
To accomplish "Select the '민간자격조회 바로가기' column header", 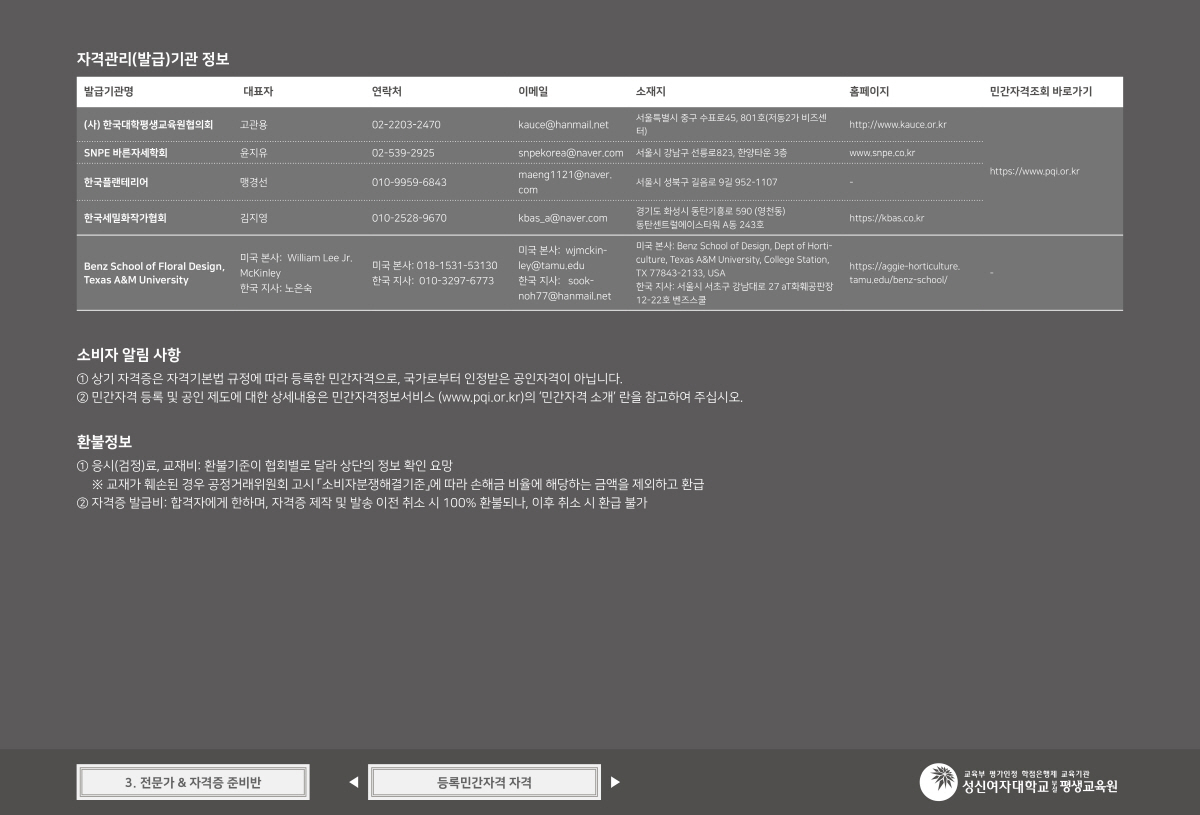I will click(x=1040, y=92).
